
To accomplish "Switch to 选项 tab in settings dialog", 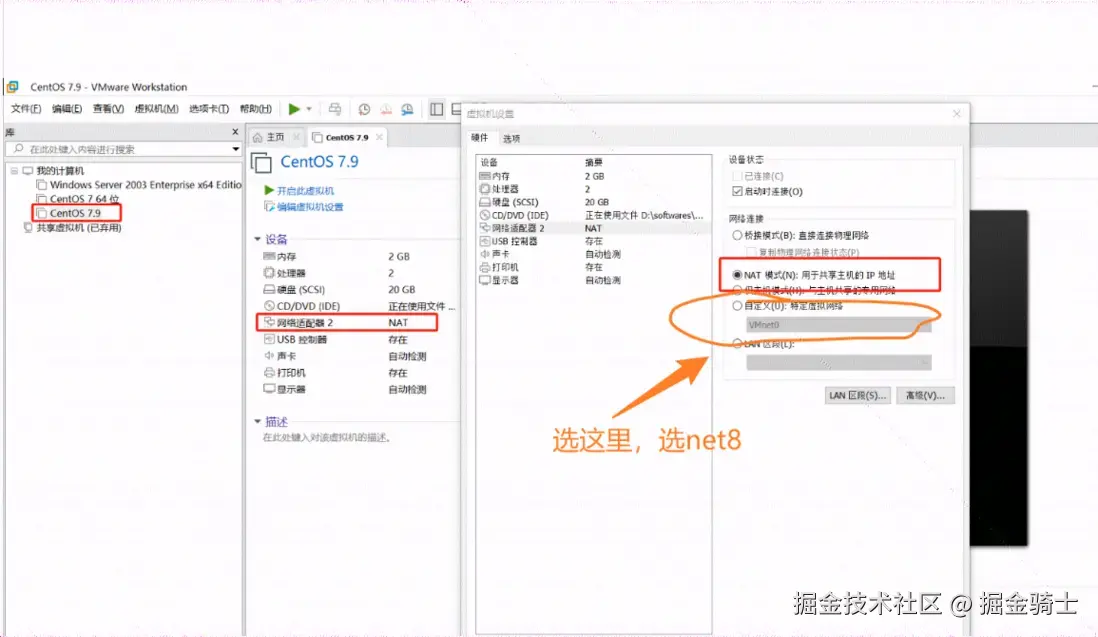I will tap(511, 139).
